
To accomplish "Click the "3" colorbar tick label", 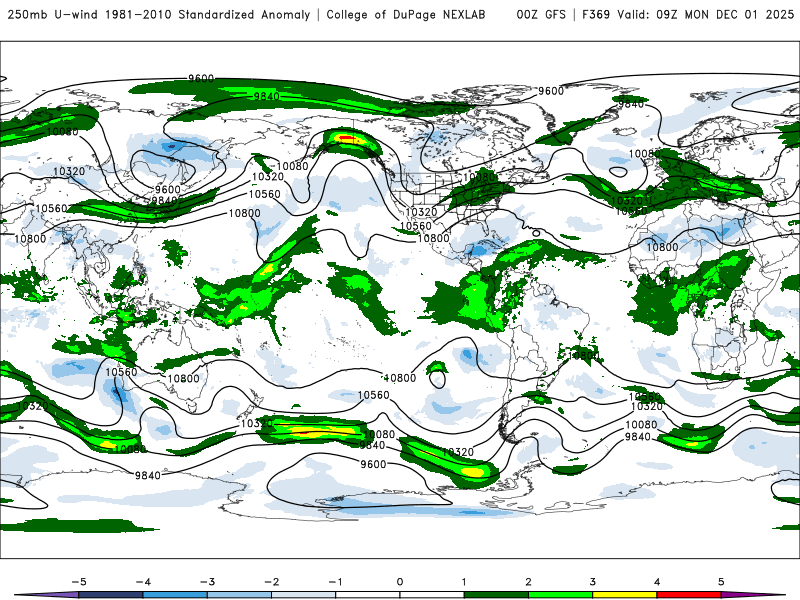I will pyautogui.click(x=593, y=582).
